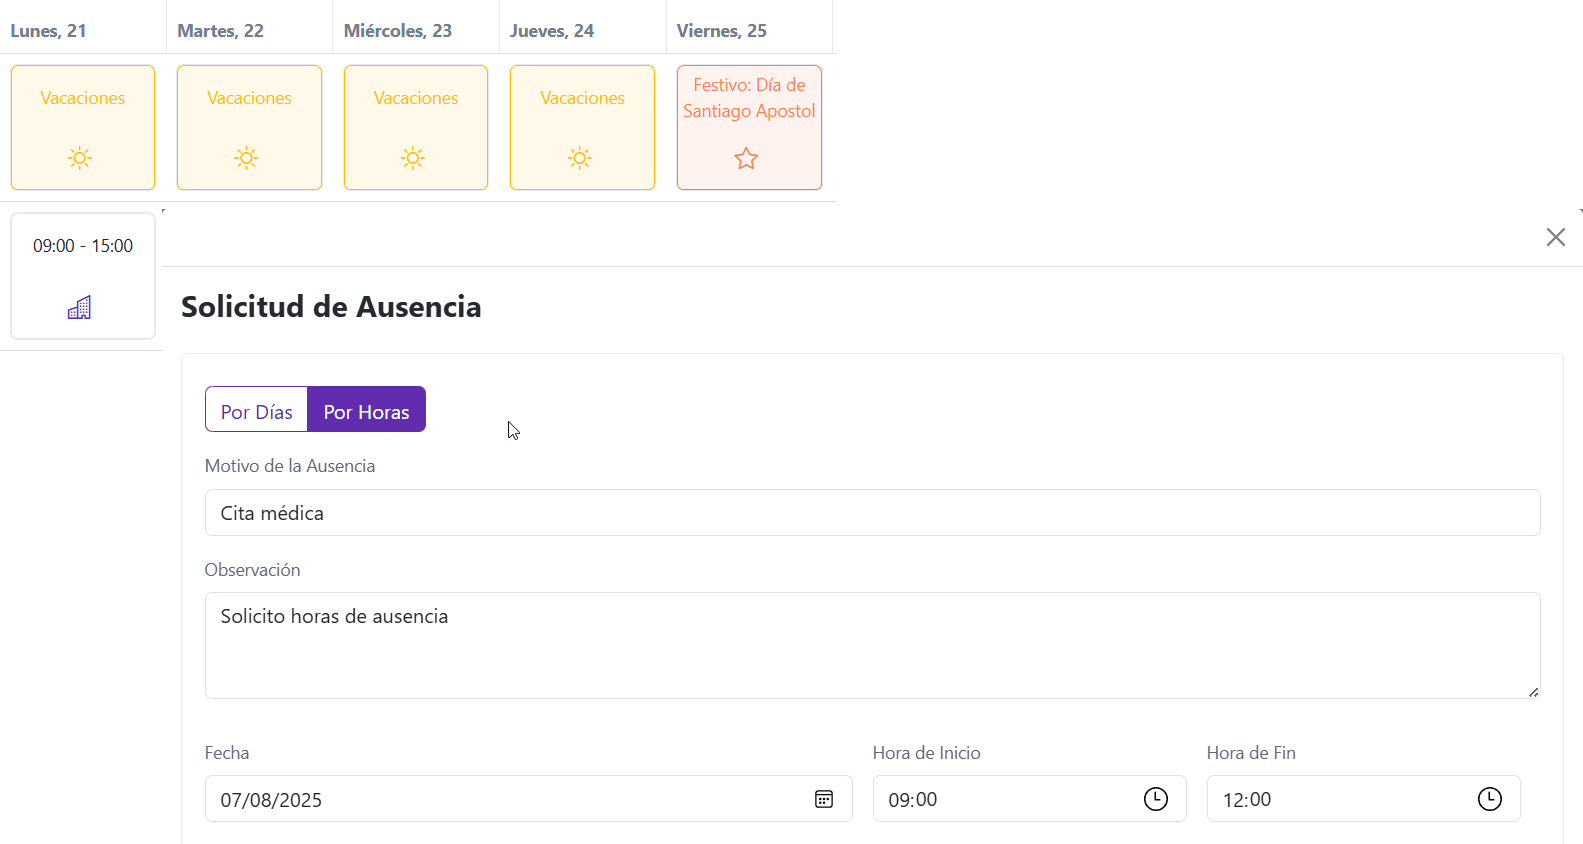Click the Lunes, 21 column header

[x=48, y=31]
